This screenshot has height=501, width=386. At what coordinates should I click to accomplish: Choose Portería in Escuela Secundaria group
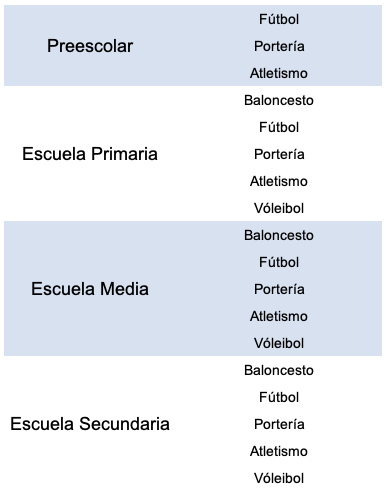(279, 424)
